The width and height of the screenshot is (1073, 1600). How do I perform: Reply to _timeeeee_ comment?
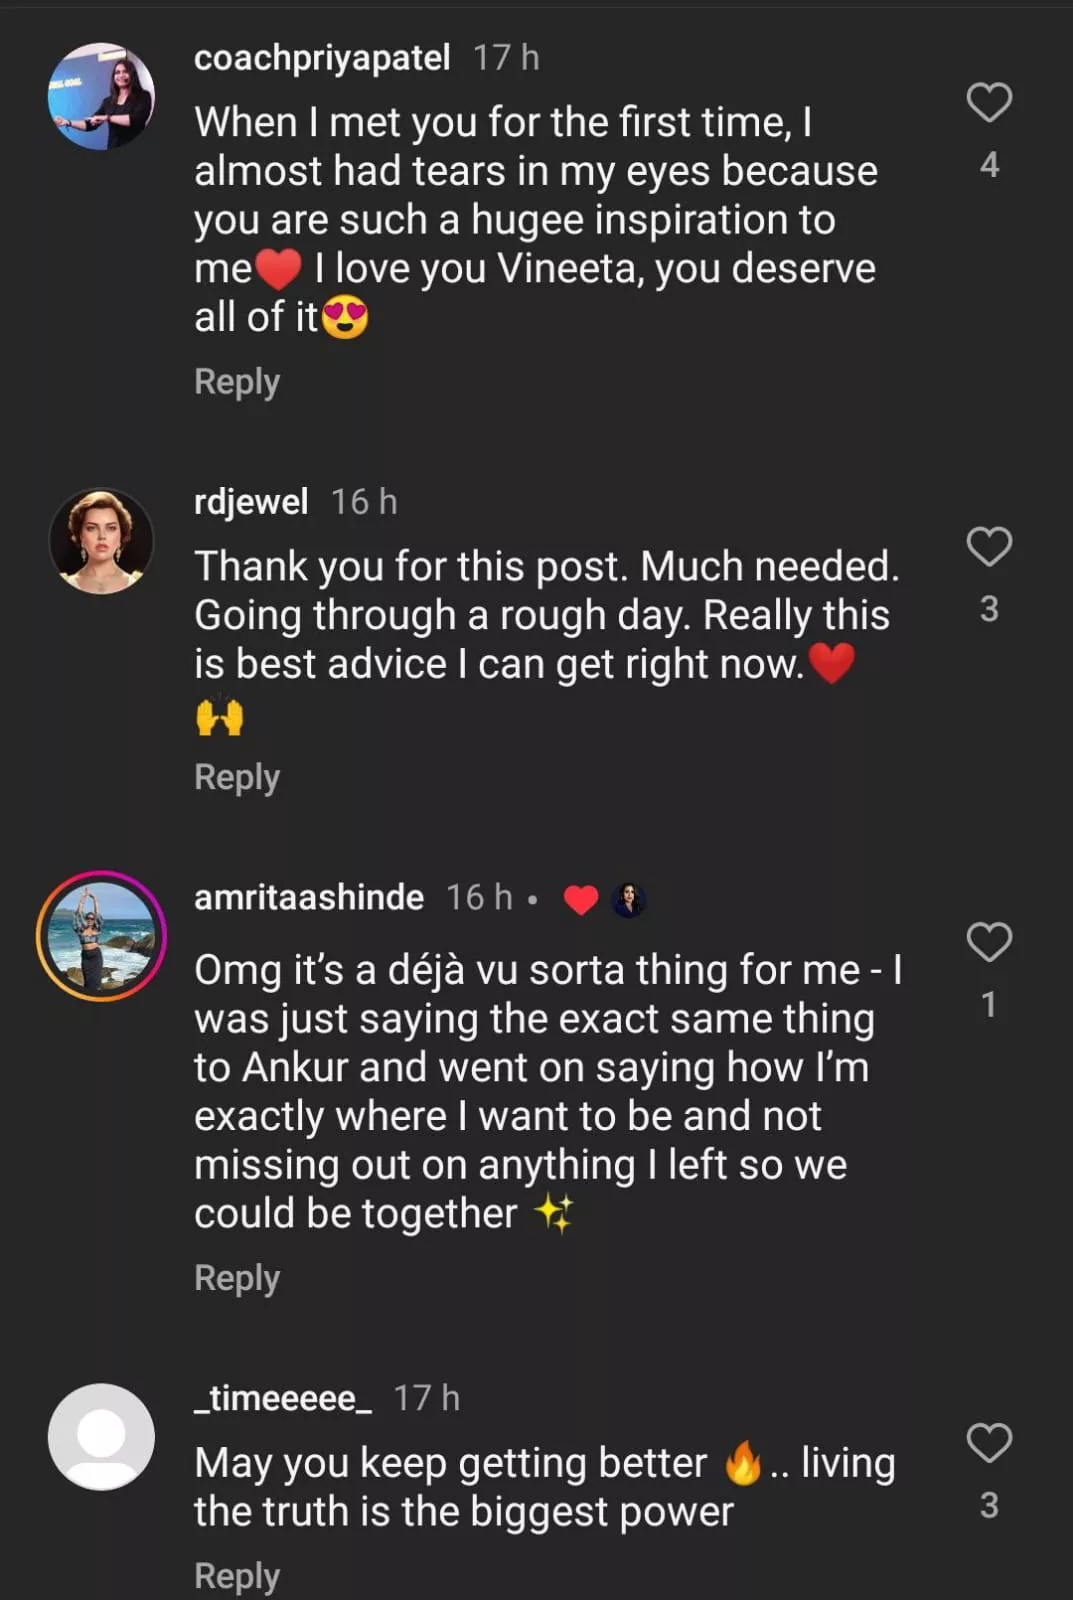(237, 1576)
